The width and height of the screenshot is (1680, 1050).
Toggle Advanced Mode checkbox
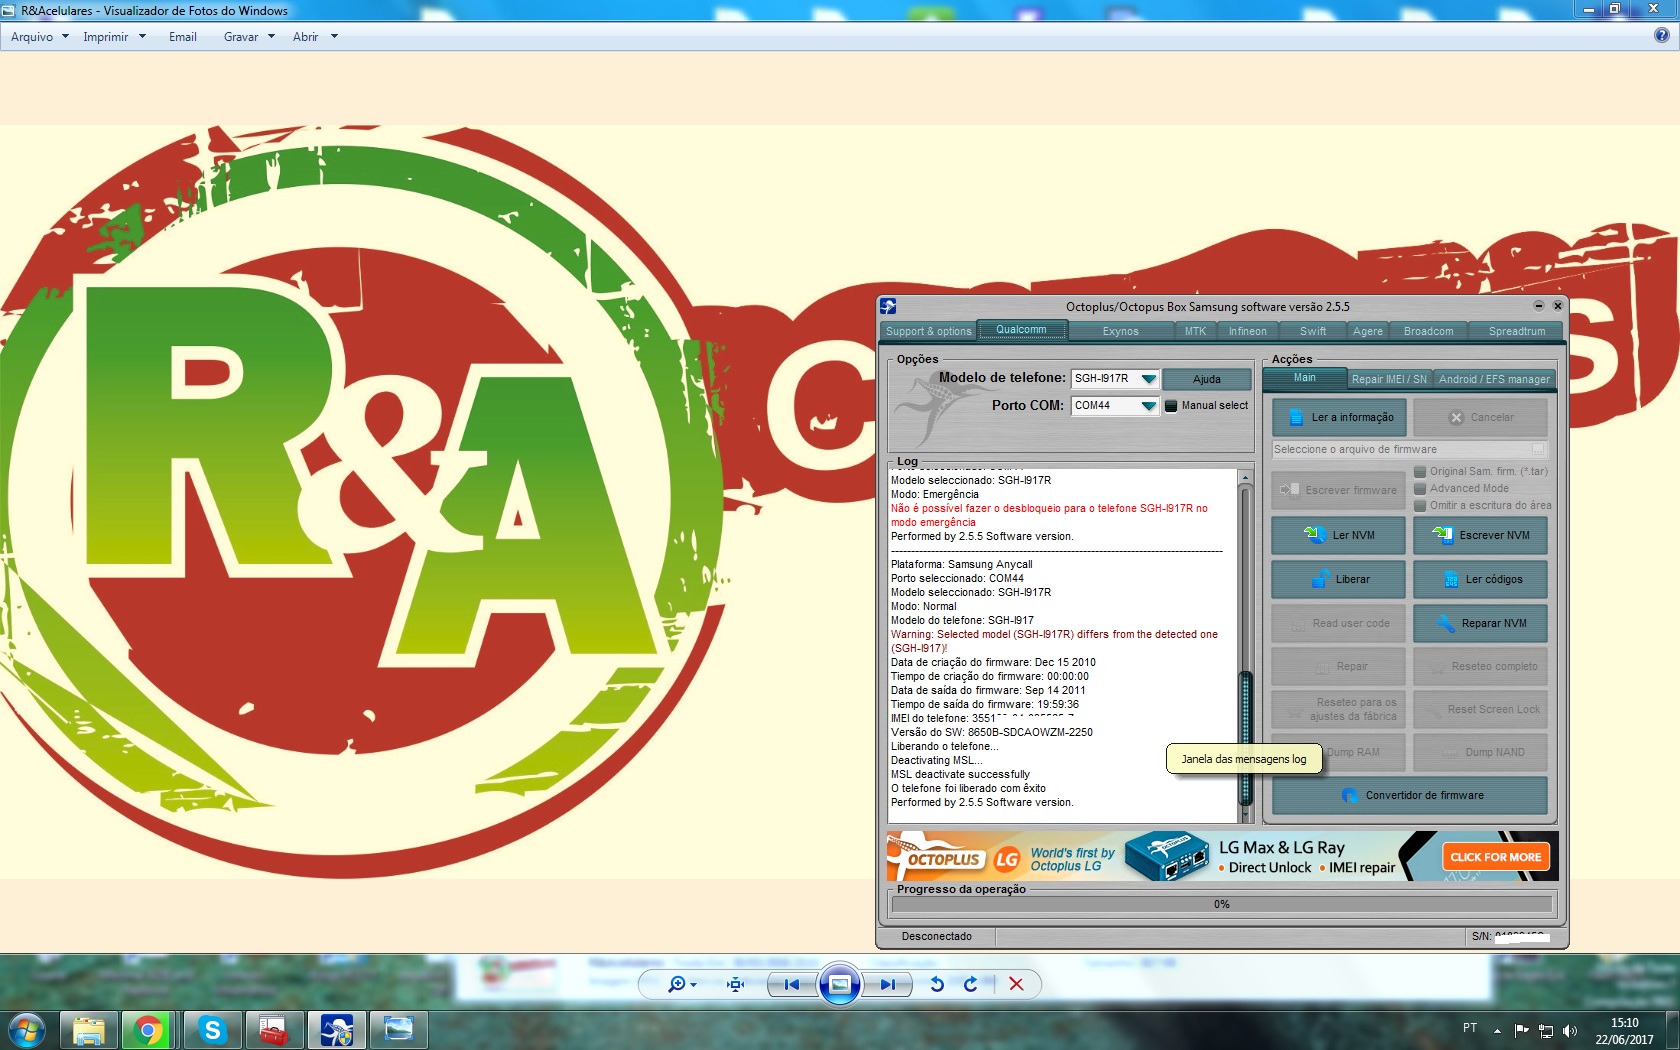1420,489
